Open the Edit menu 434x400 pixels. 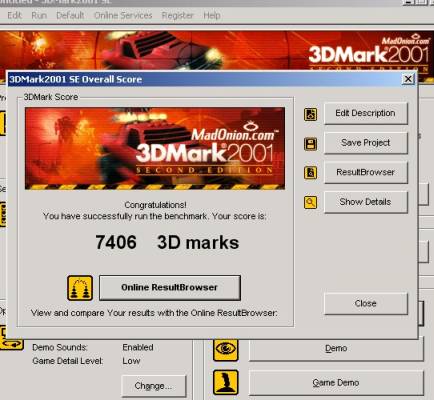click(x=14, y=15)
